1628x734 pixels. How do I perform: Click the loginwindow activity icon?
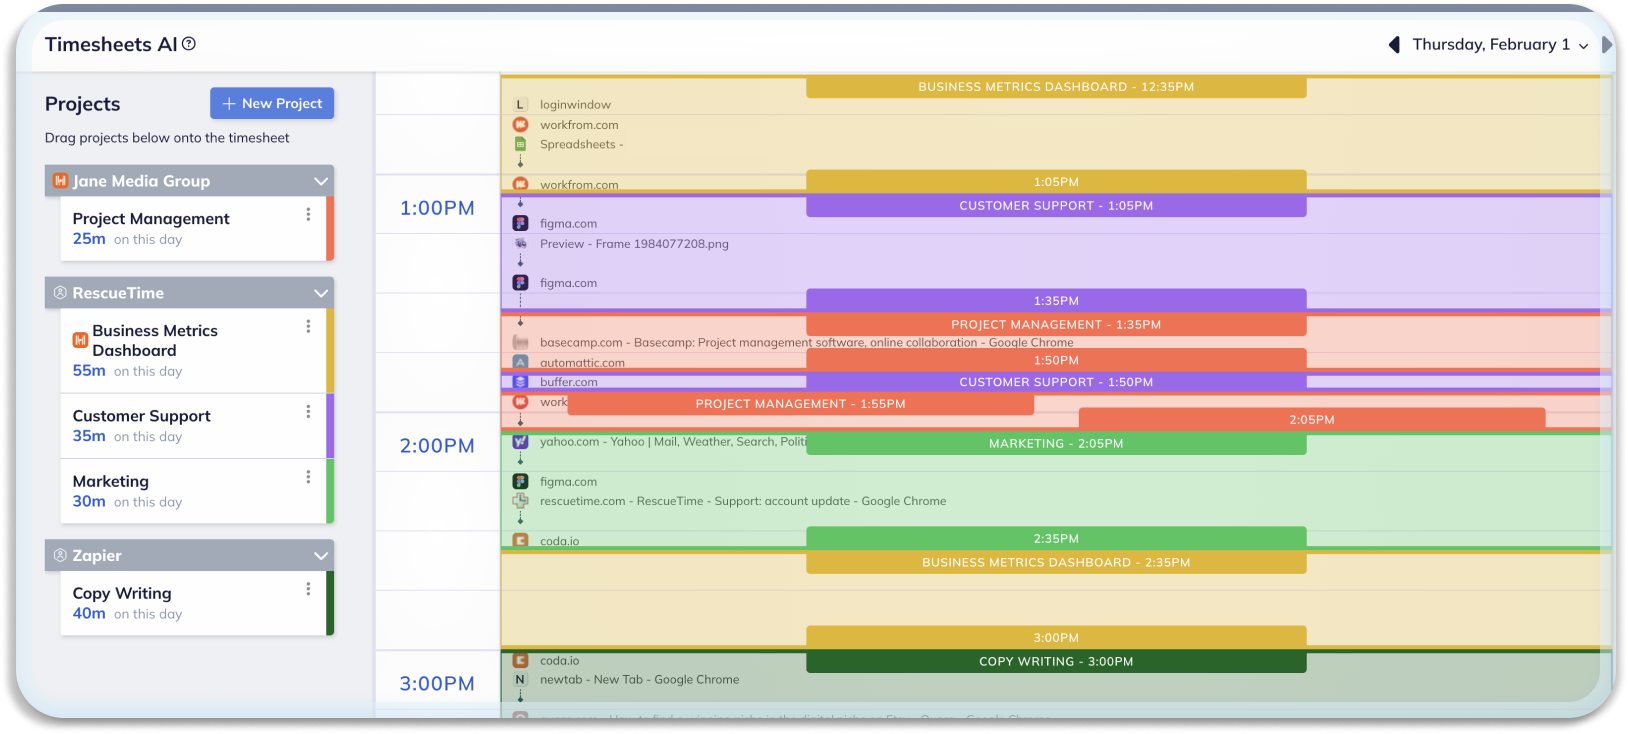[520, 104]
